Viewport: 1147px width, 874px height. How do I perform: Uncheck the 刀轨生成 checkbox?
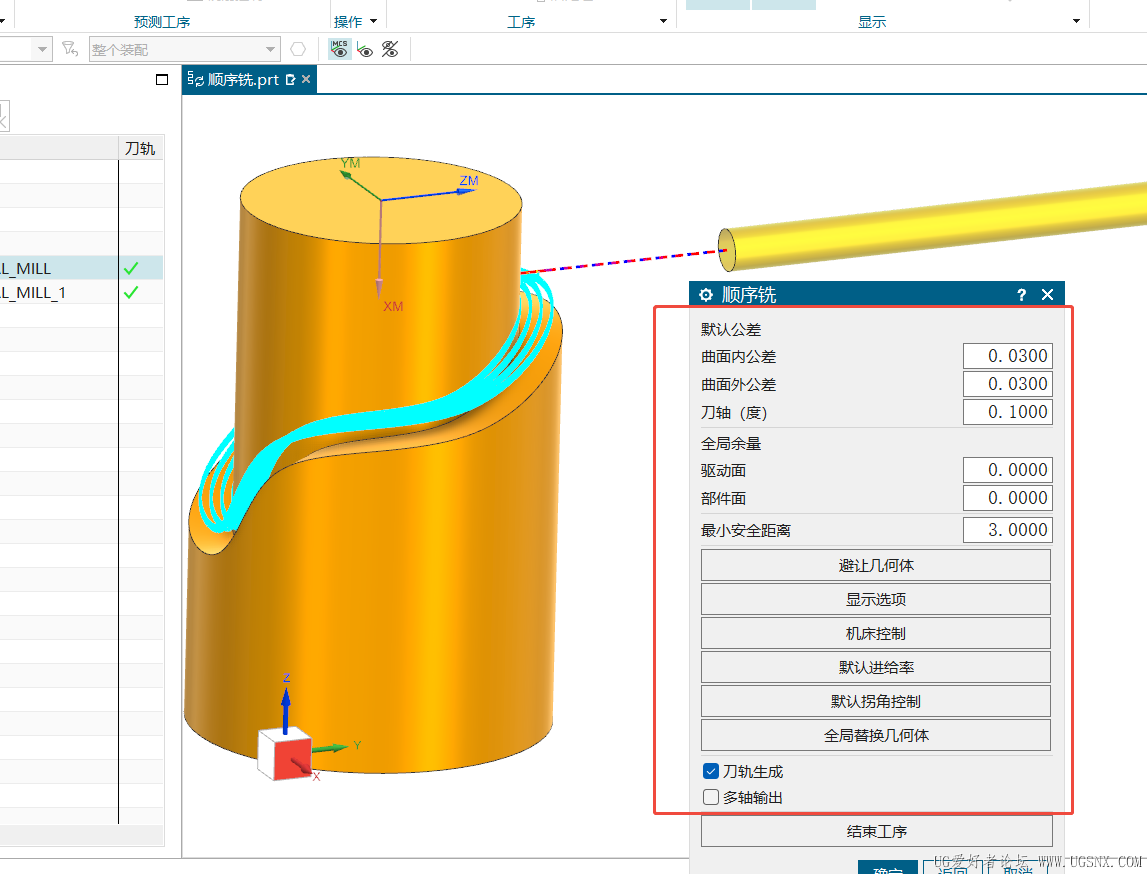click(711, 771)
